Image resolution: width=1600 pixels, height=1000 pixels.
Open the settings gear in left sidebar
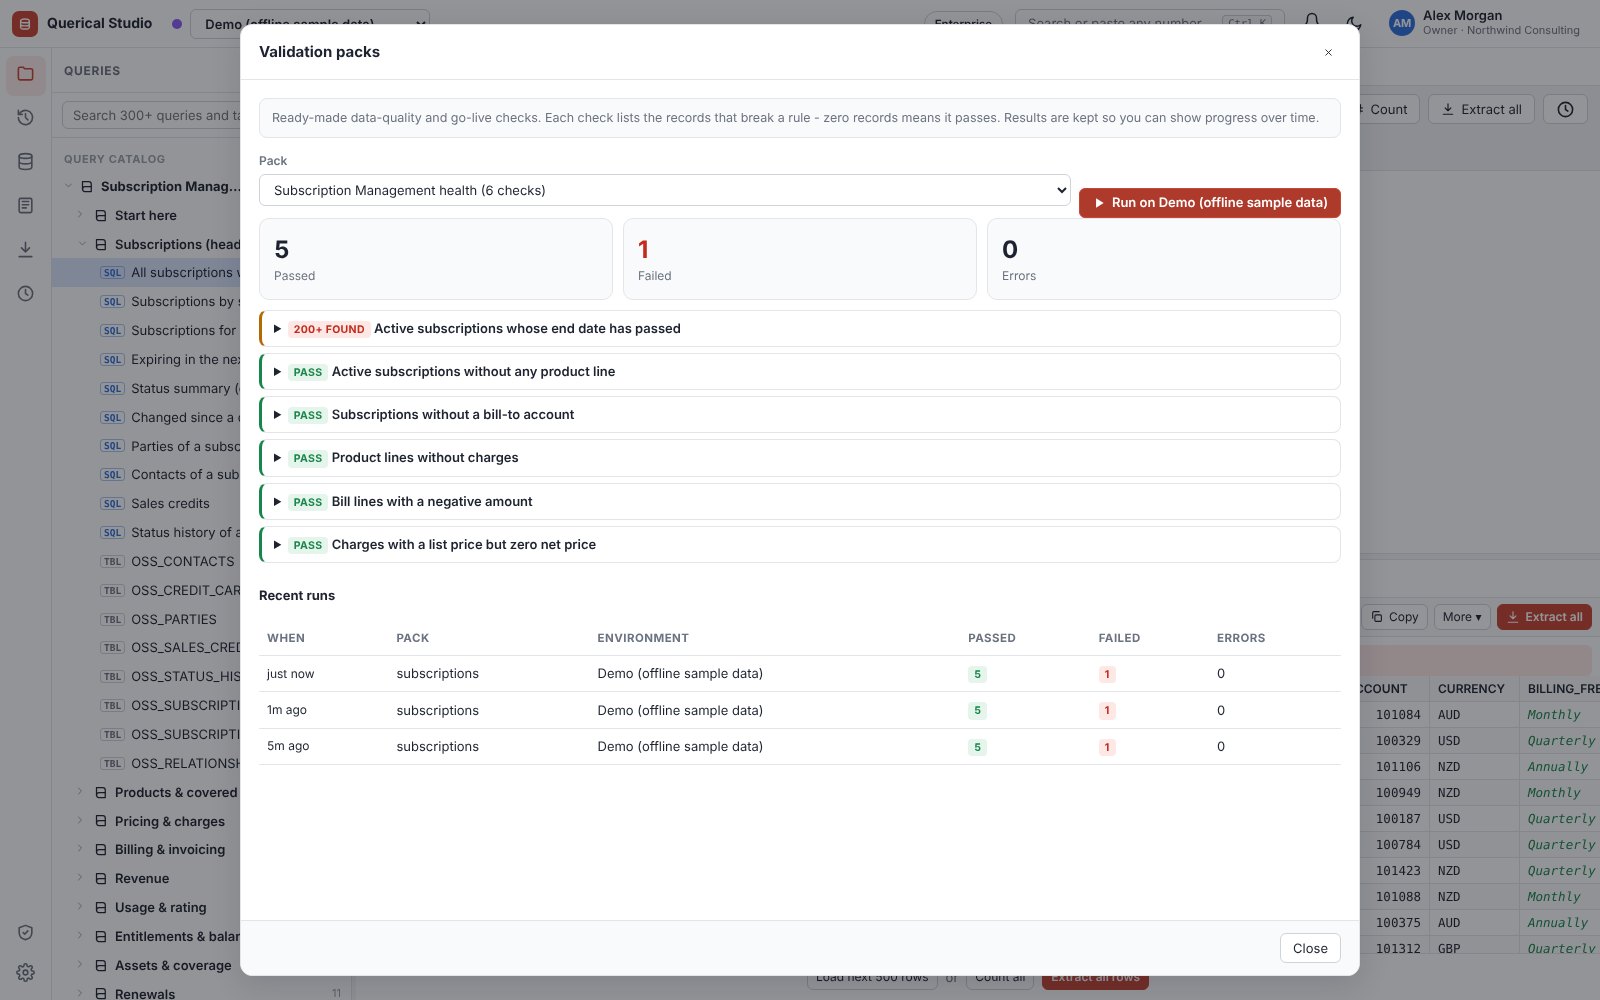[26, 973]
